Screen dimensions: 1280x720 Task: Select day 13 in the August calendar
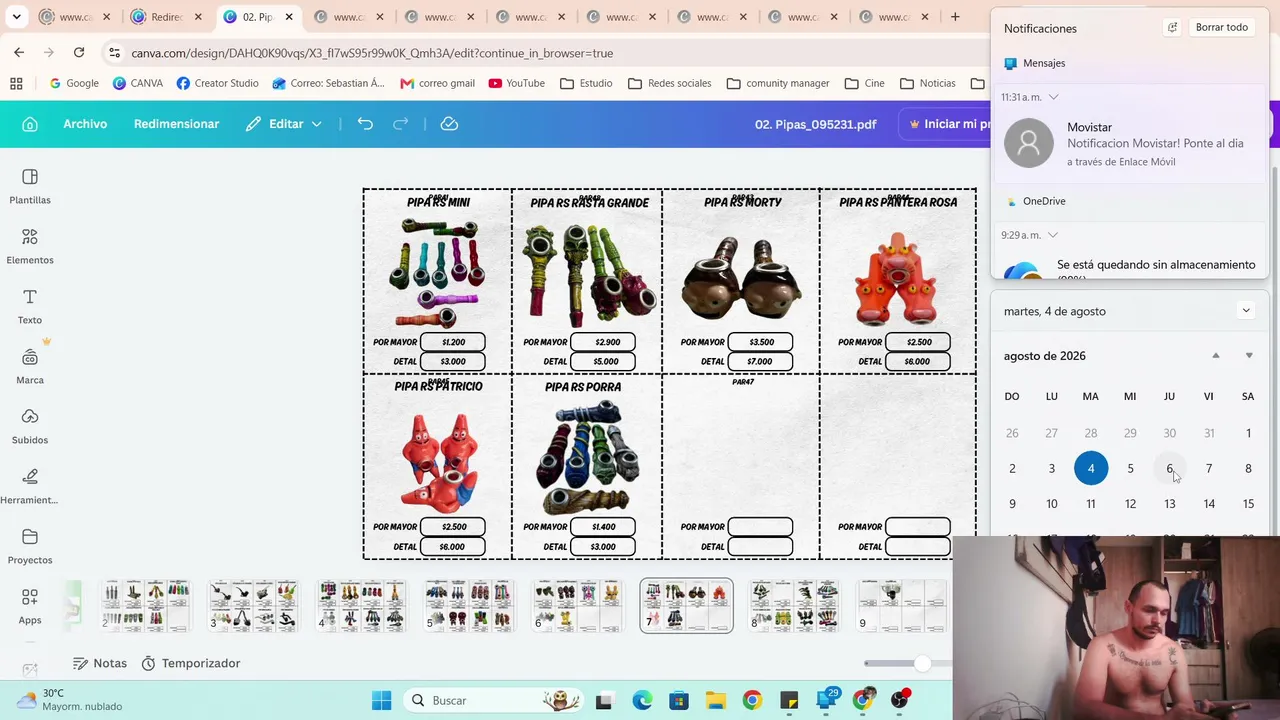click(x=1169, y=504)
